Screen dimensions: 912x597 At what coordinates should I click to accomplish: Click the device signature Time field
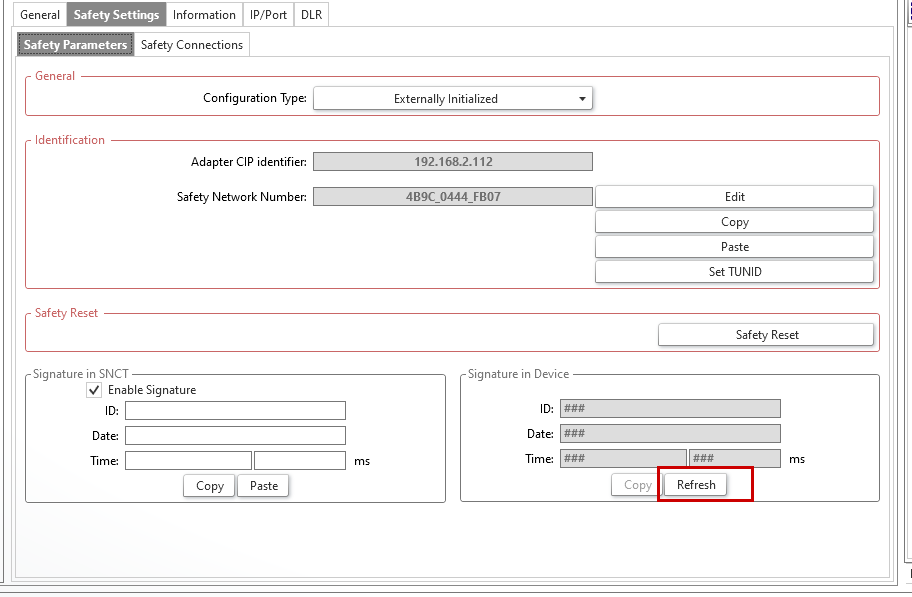(624, 459)
